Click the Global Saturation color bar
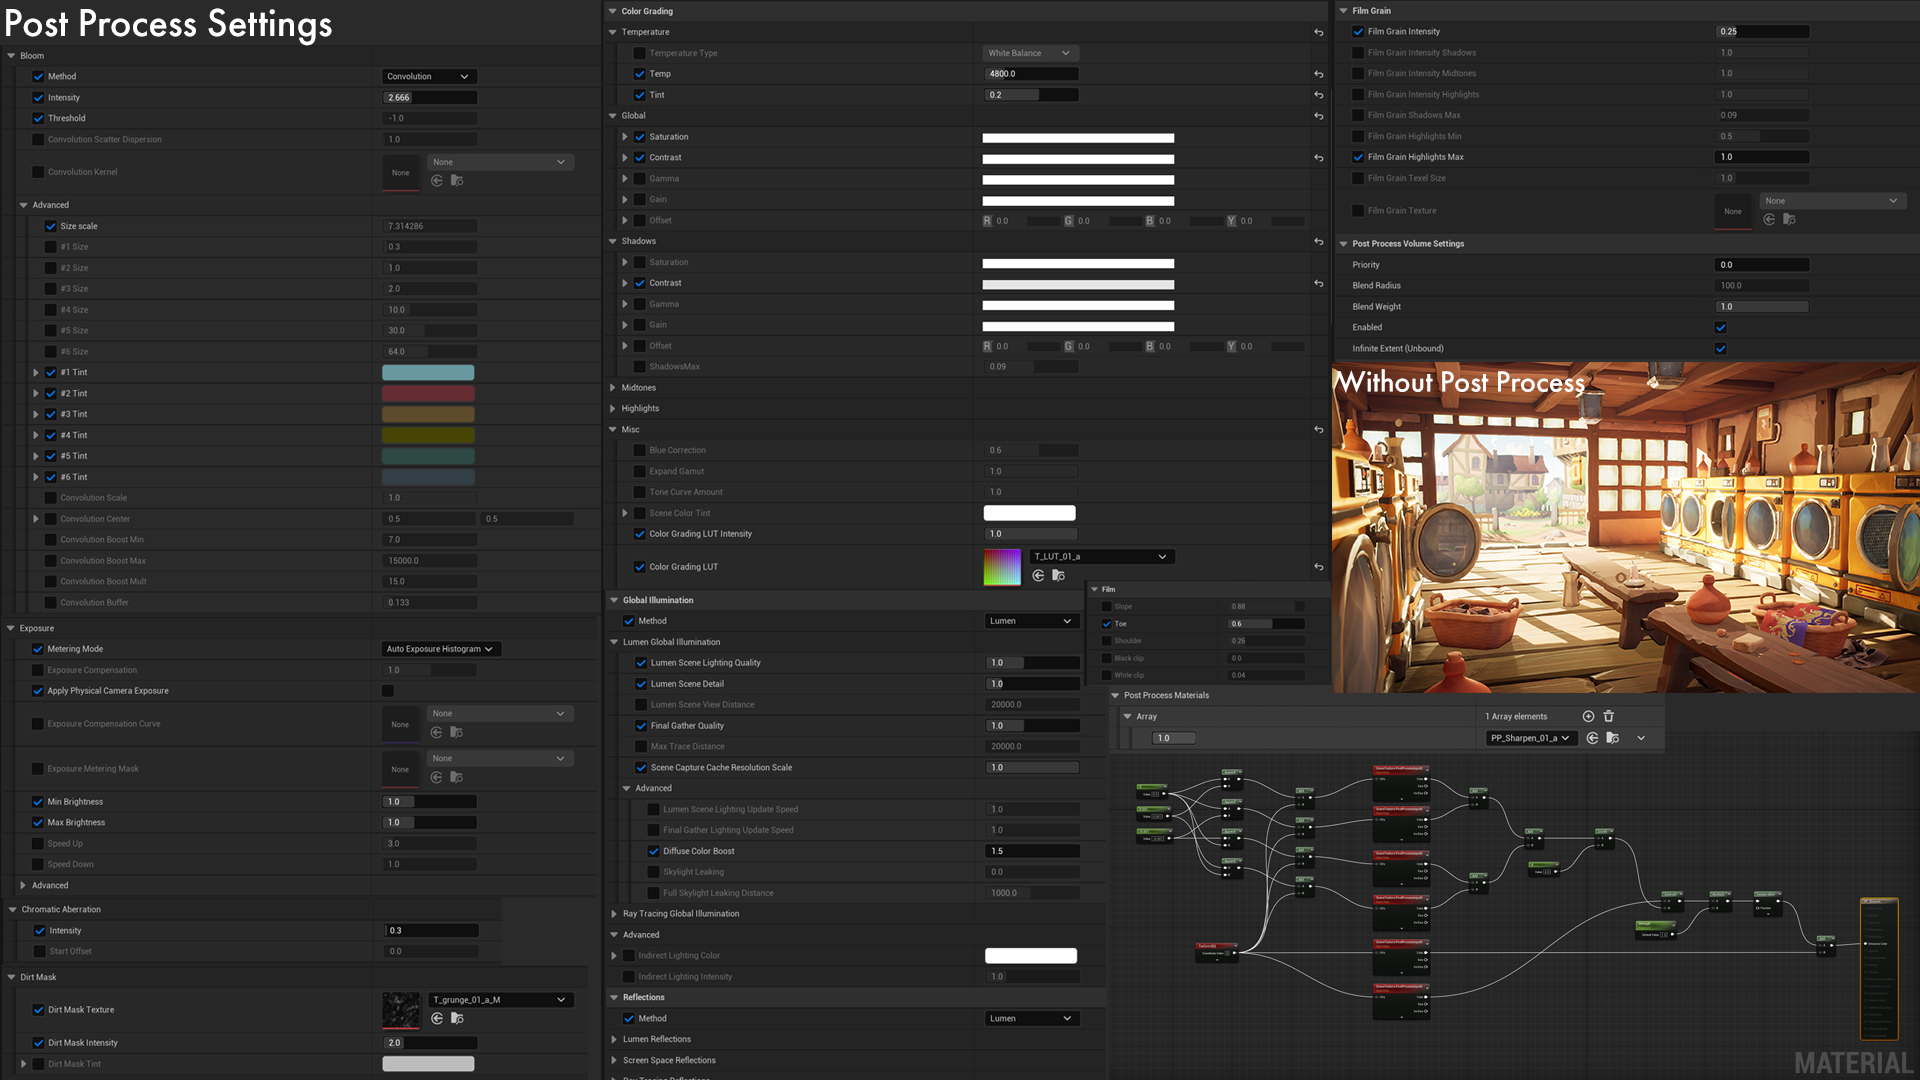This screenshot has width=1920, height=1080. (x=1078, y=138)
